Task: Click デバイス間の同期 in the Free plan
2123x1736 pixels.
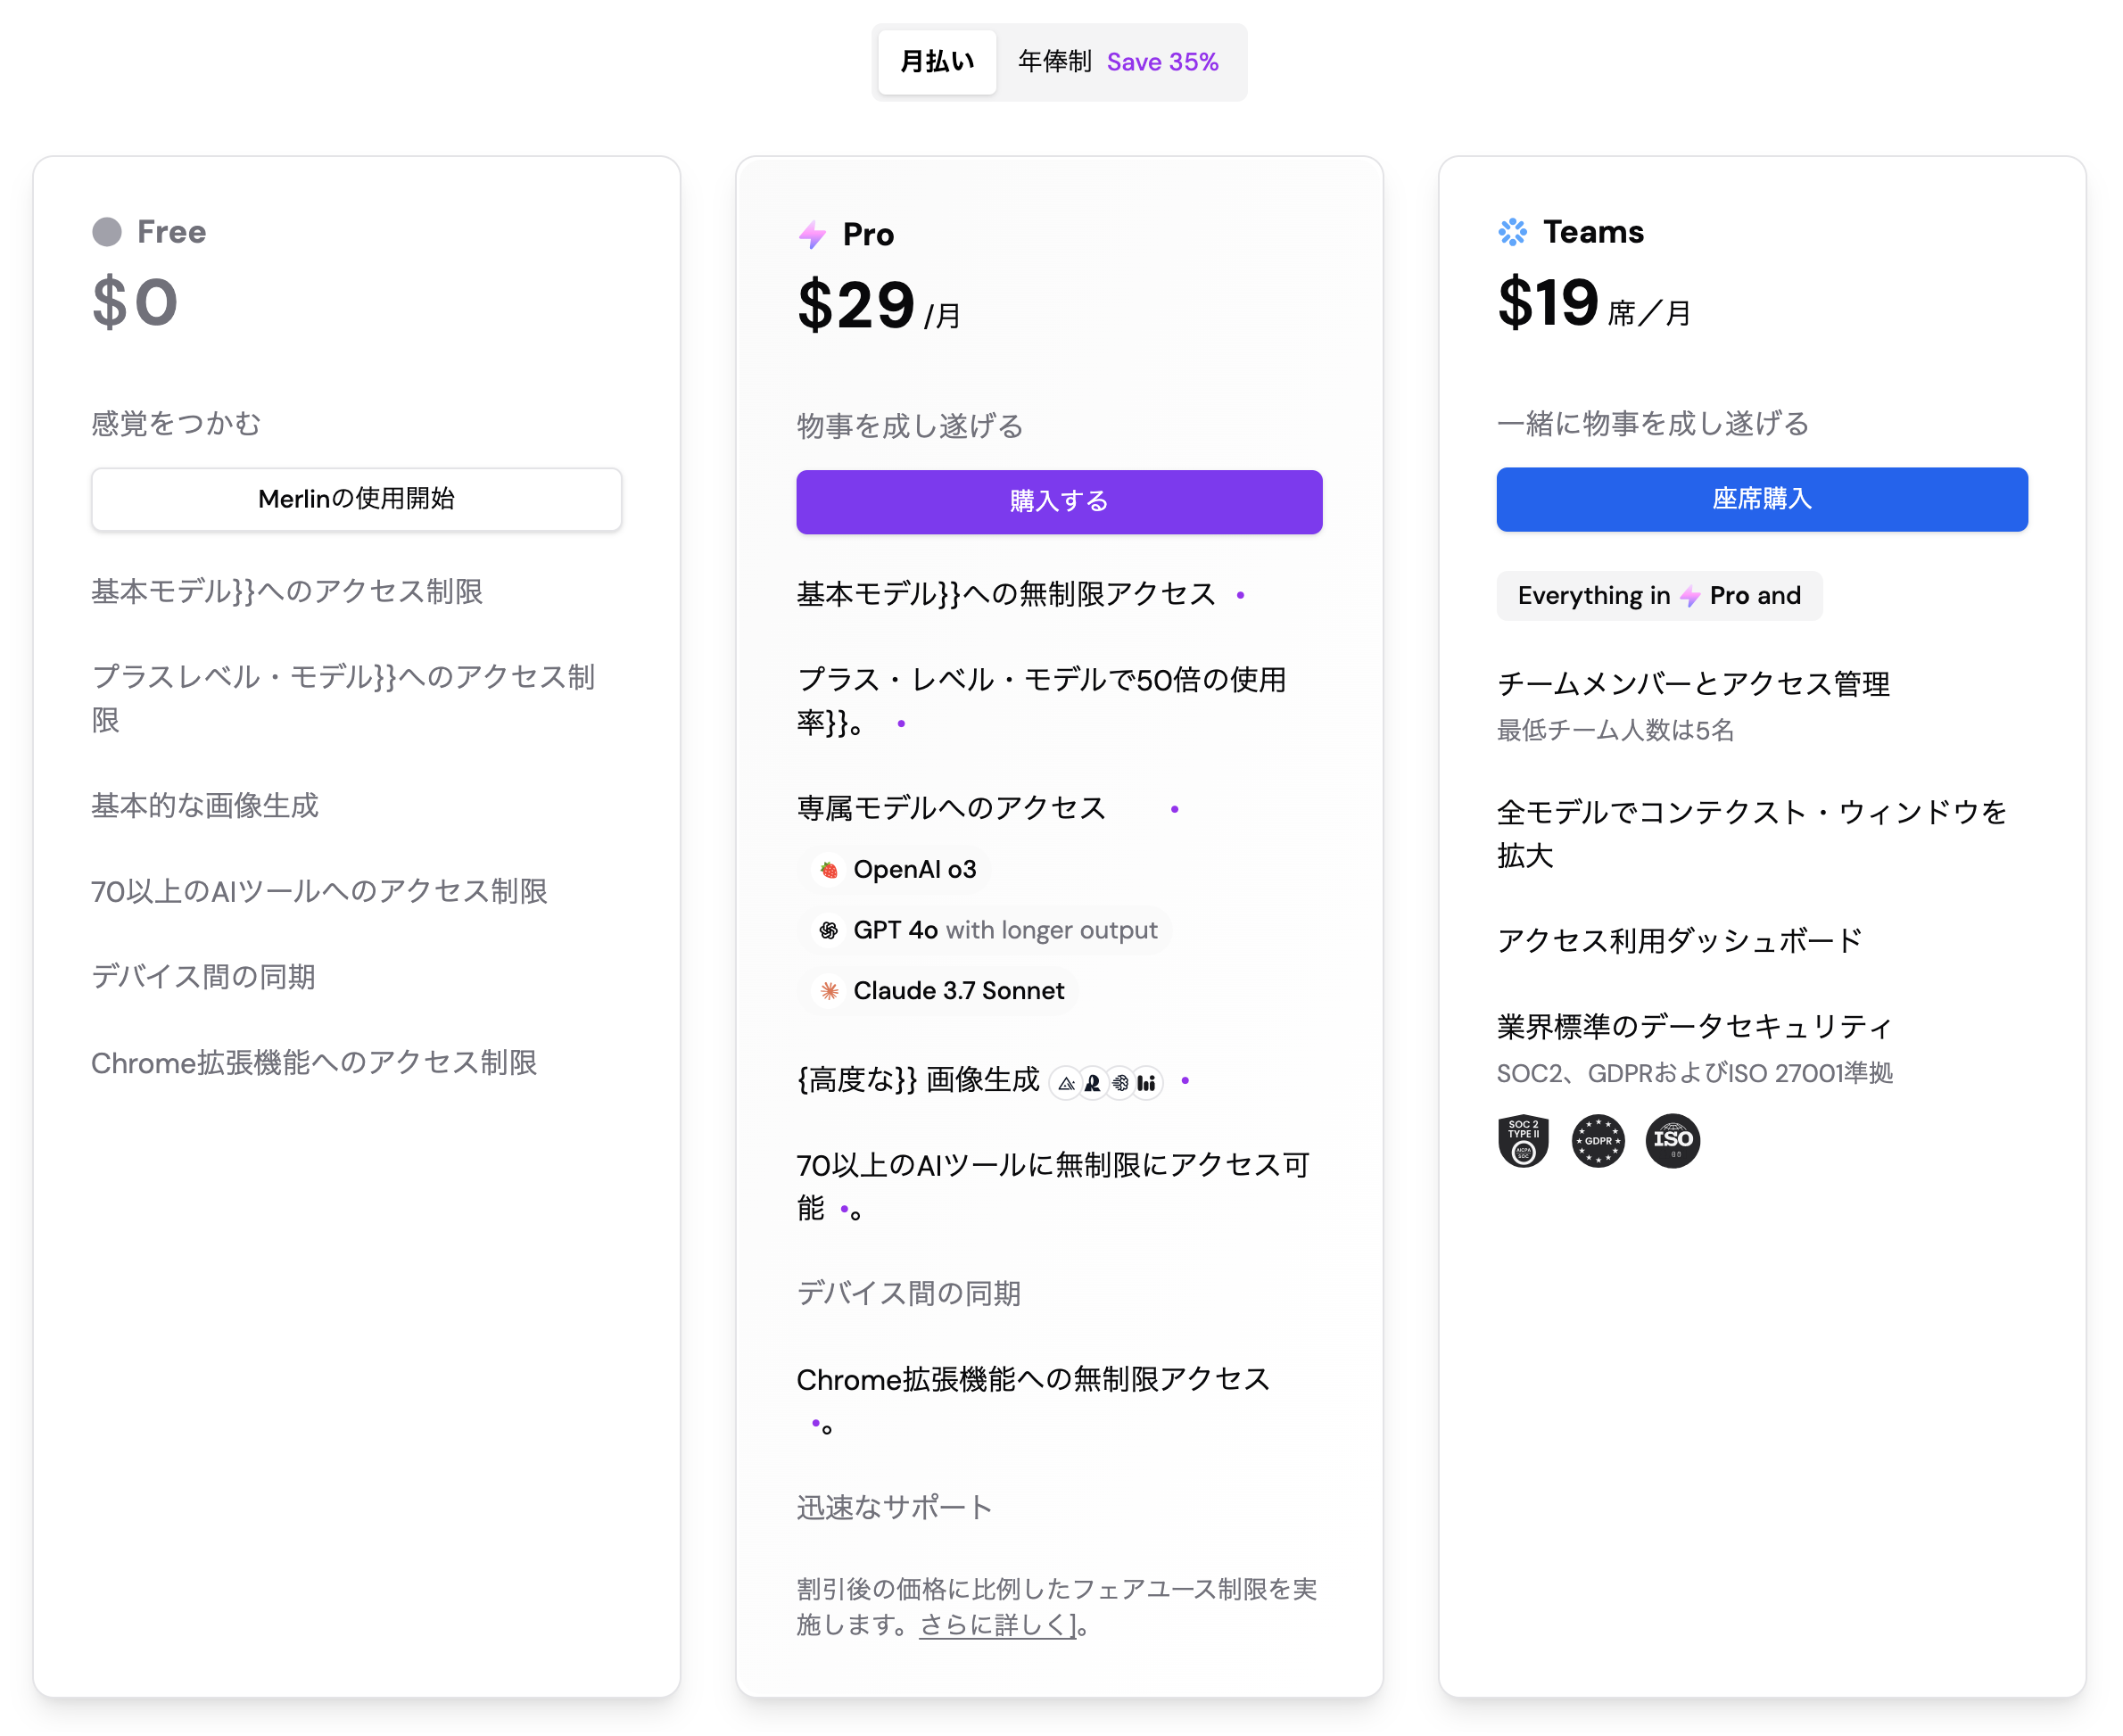Action: click(x=204, y=977)
